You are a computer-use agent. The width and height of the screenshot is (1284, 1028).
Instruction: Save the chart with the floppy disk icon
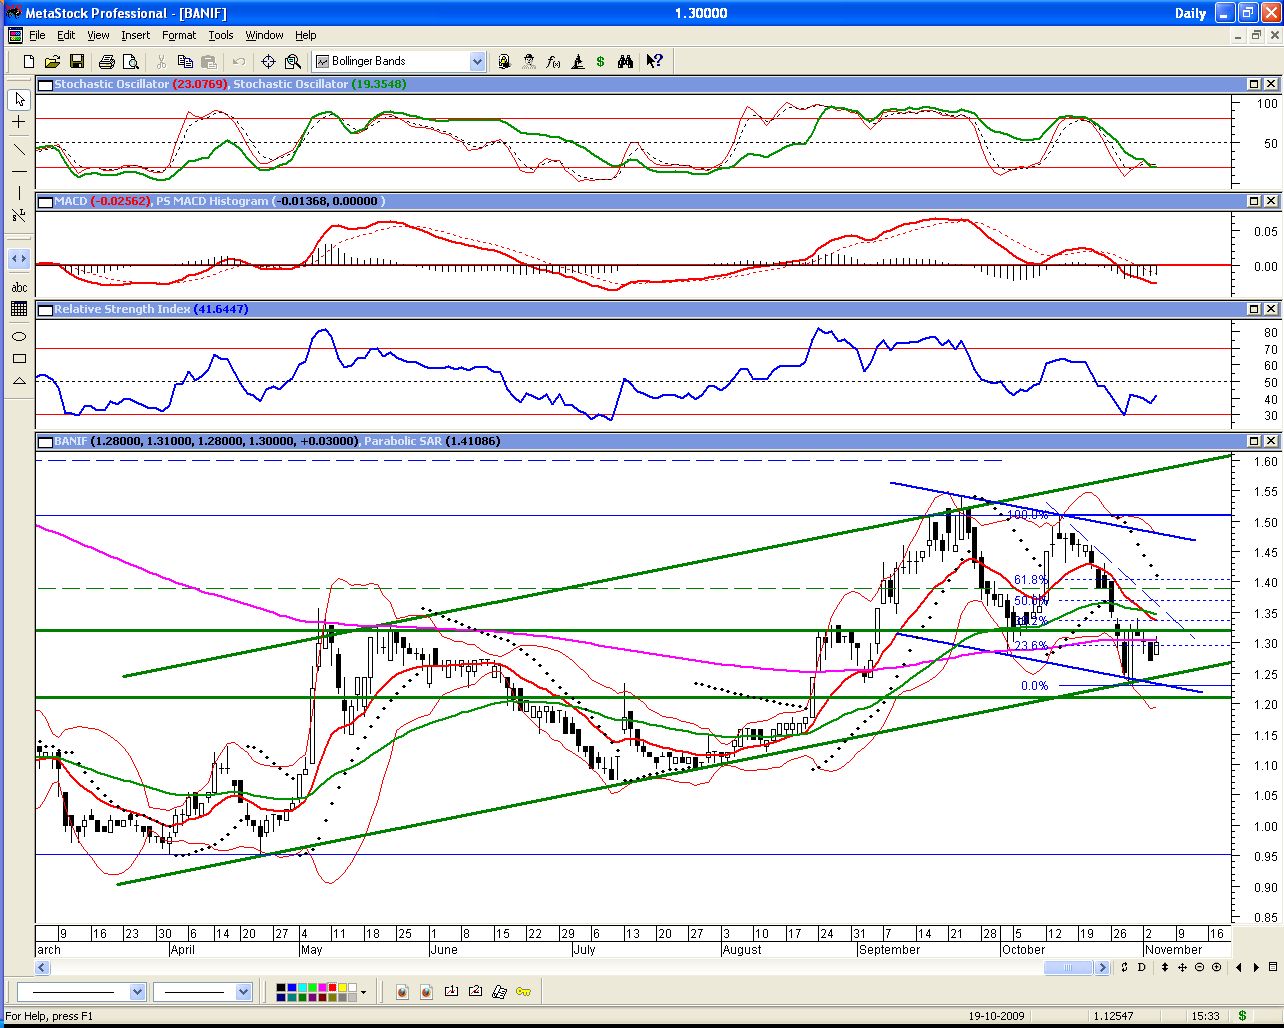click(77, 61)
